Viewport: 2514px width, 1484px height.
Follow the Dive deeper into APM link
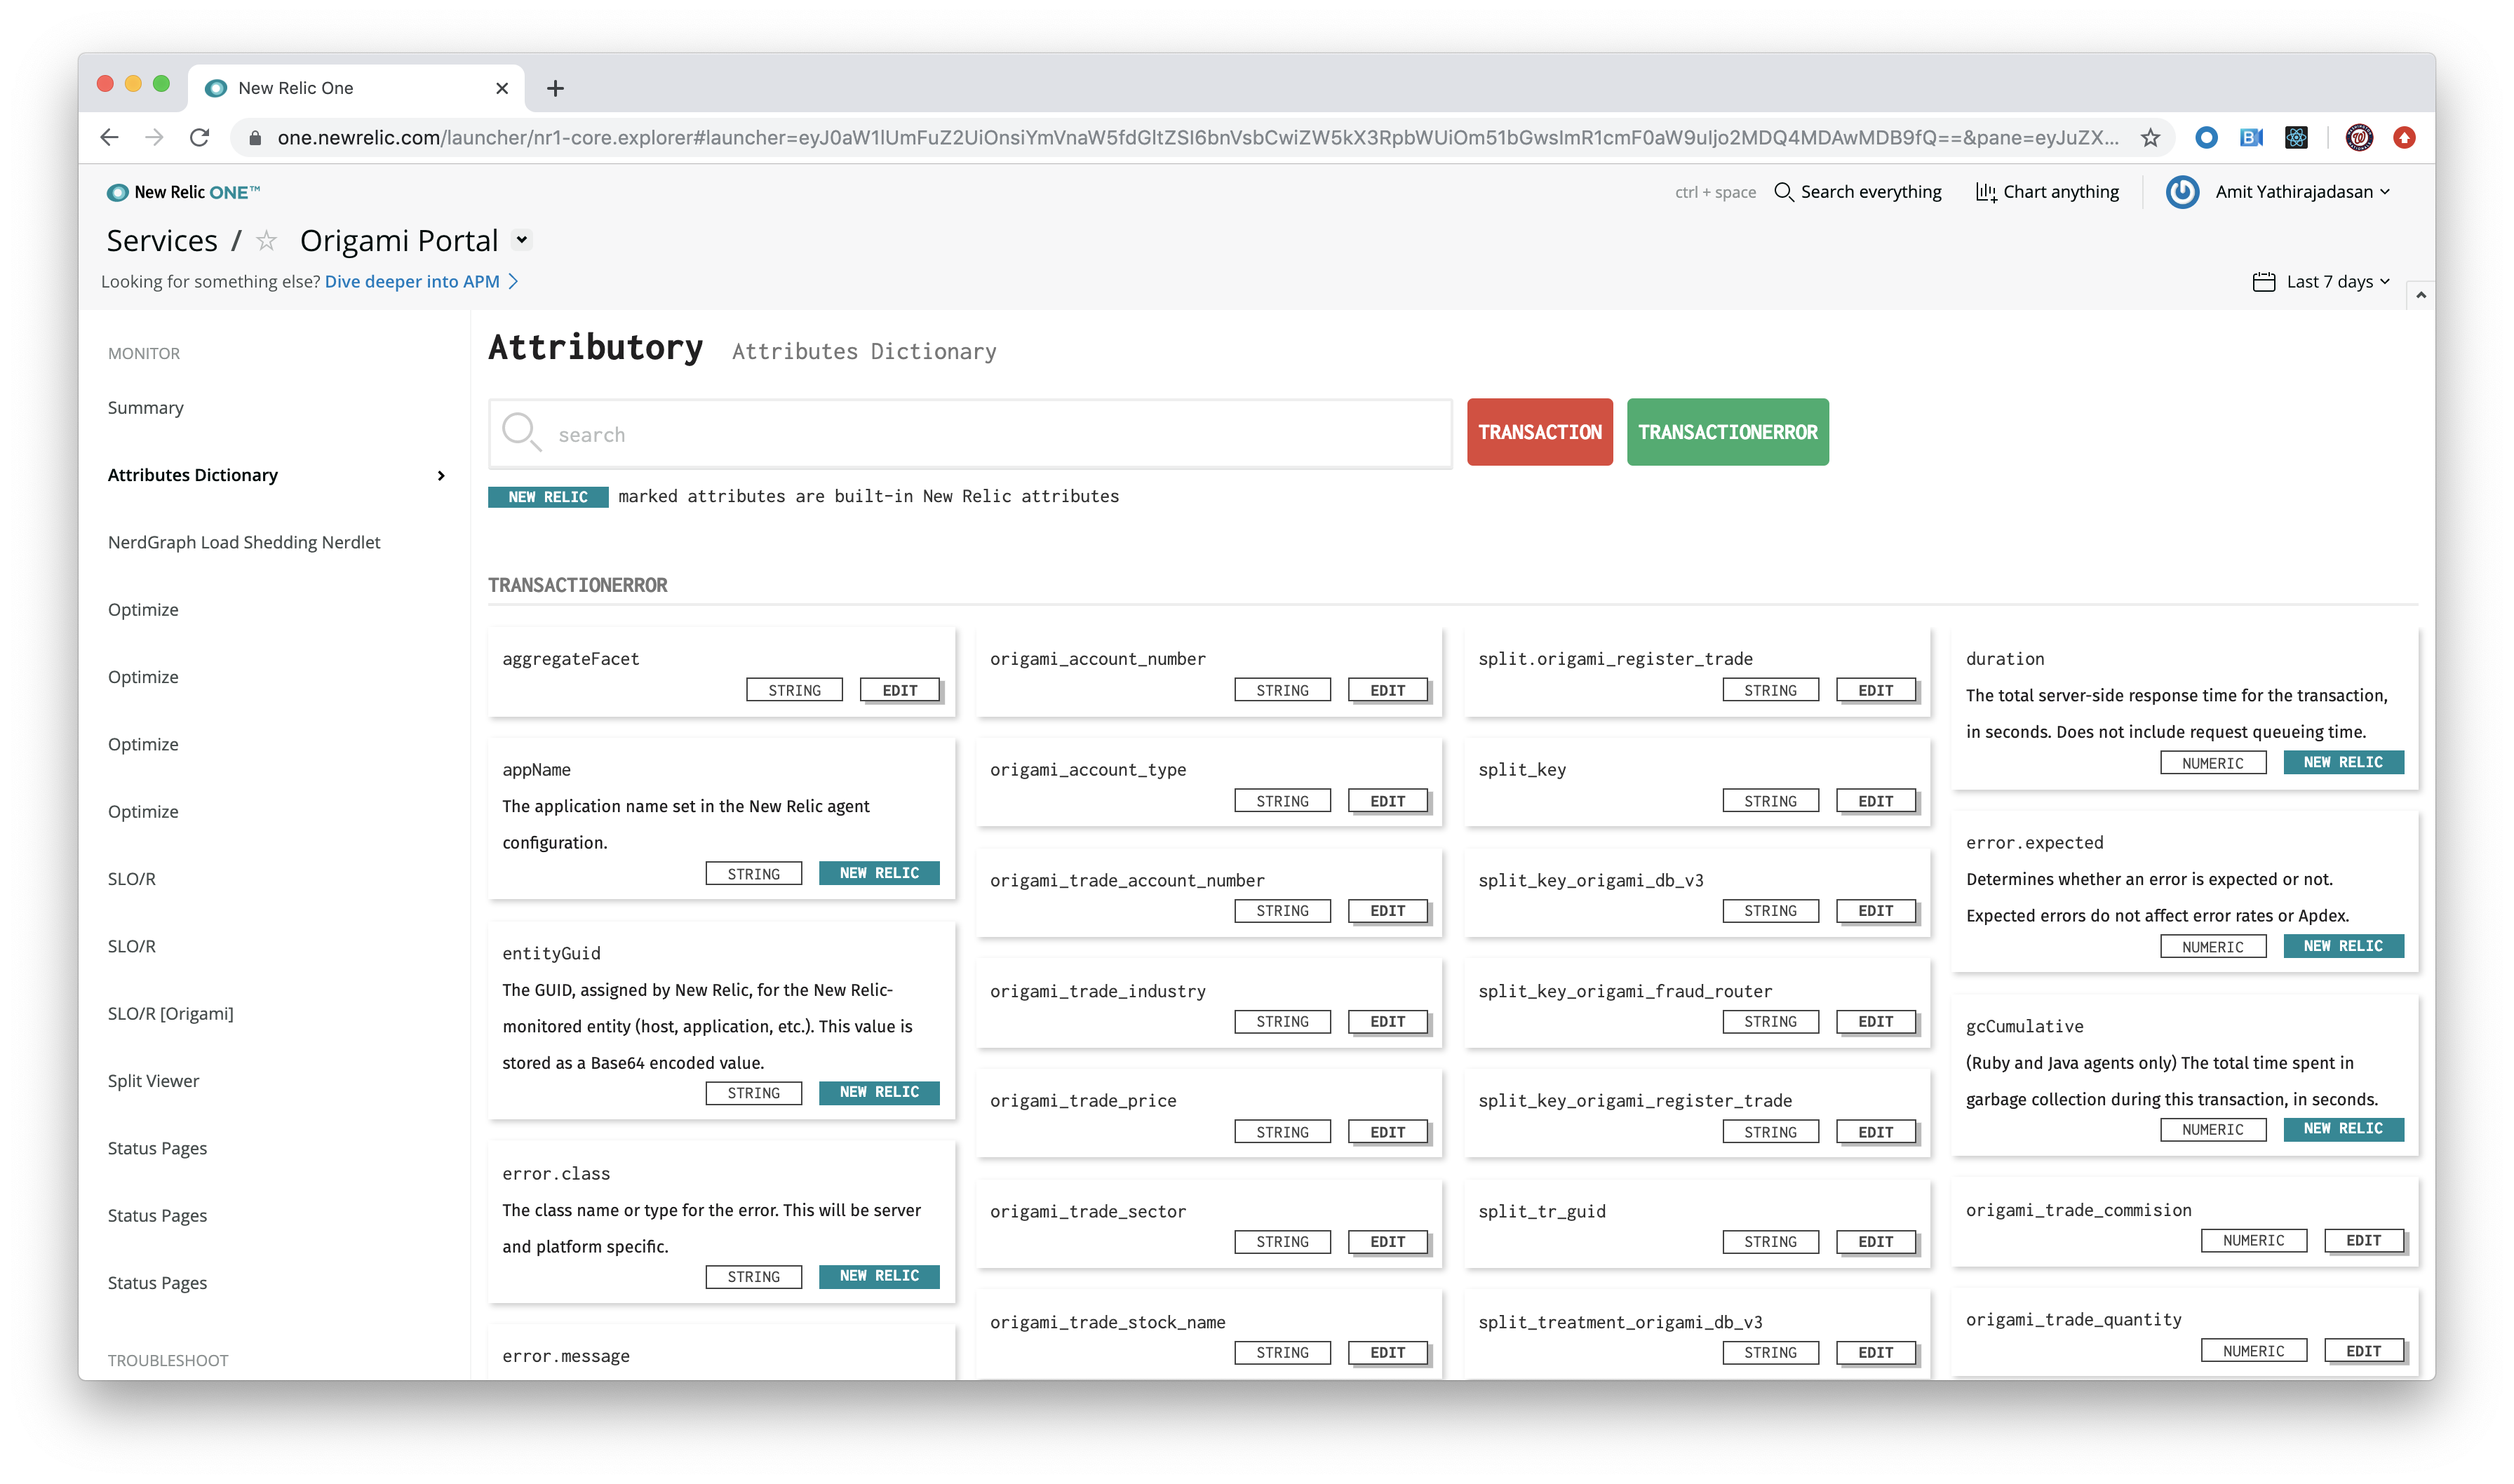412,282
